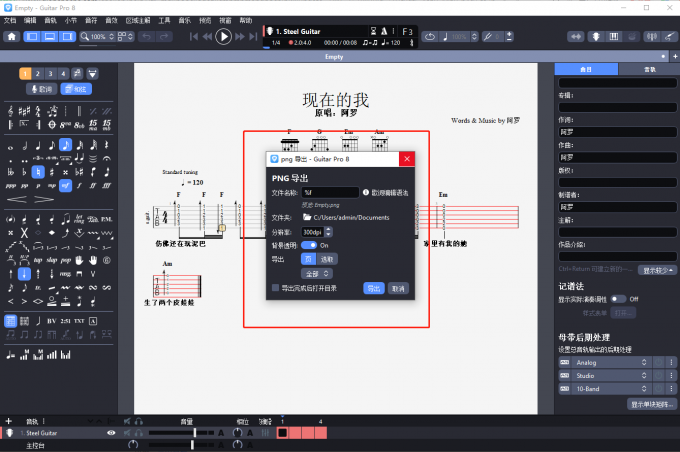
Task: Click the 导出 export button
Action: [x=373, y=288]
